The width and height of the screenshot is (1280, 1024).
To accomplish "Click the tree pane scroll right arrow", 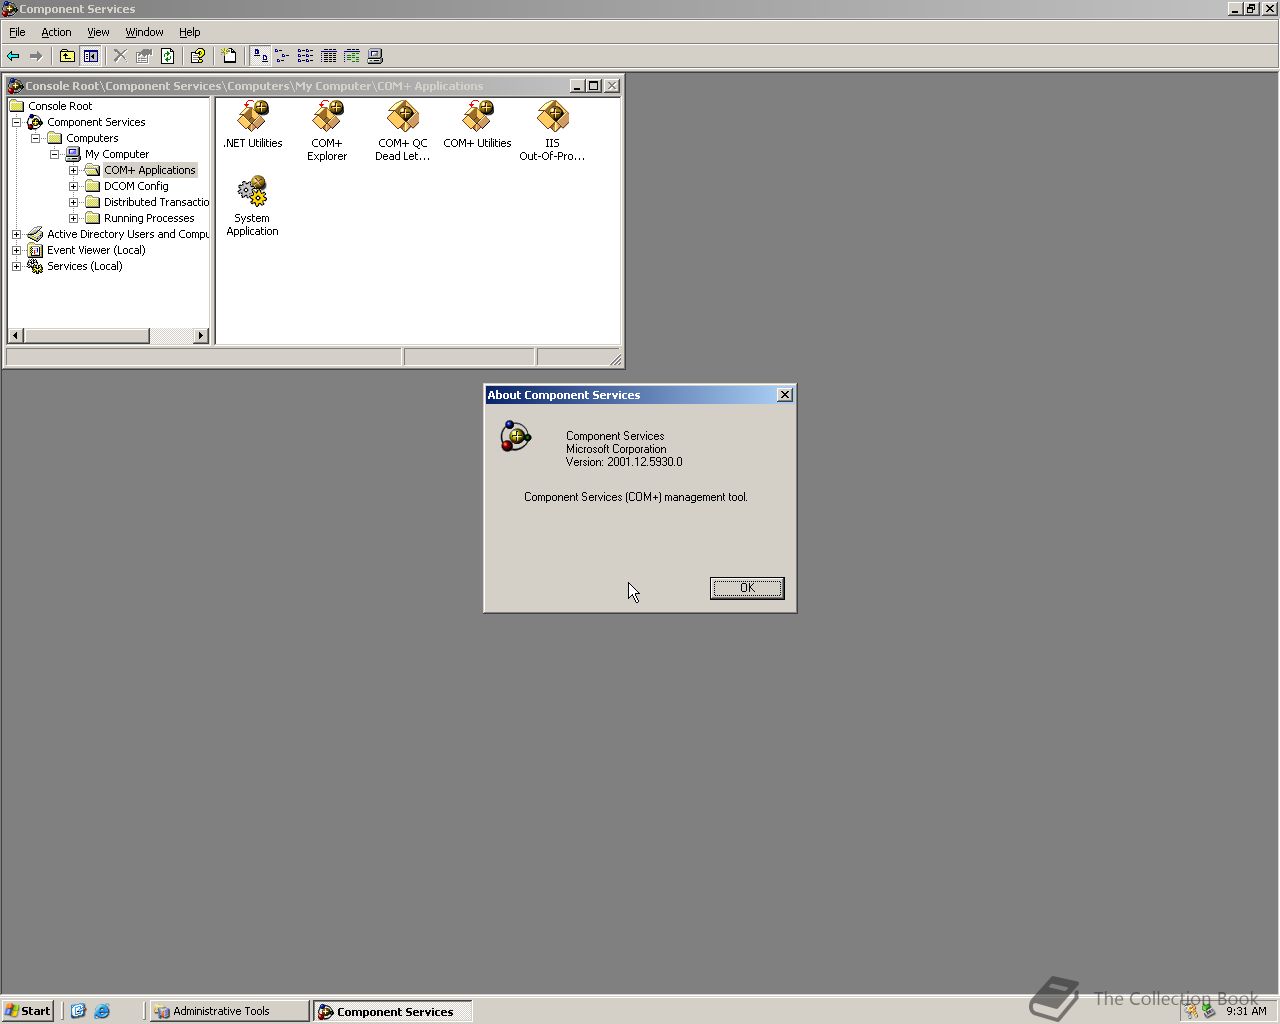I will (201, 336).
